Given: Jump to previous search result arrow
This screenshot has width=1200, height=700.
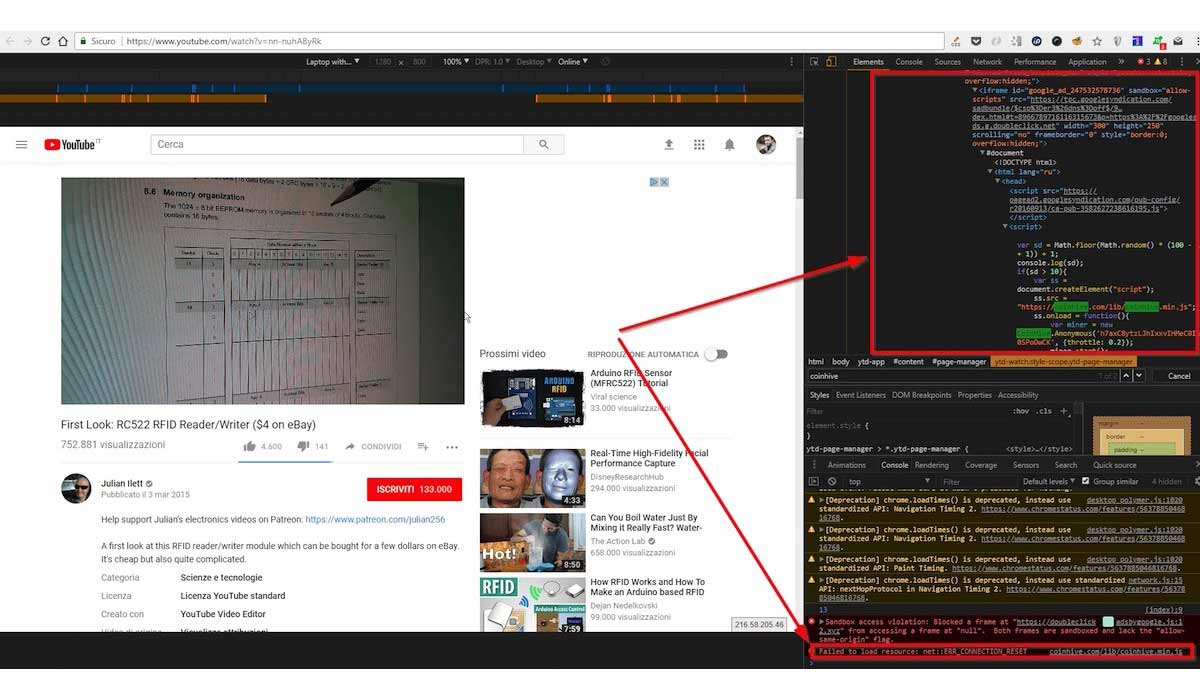Looking at the screenshot, I should (x=1127, y=376).
